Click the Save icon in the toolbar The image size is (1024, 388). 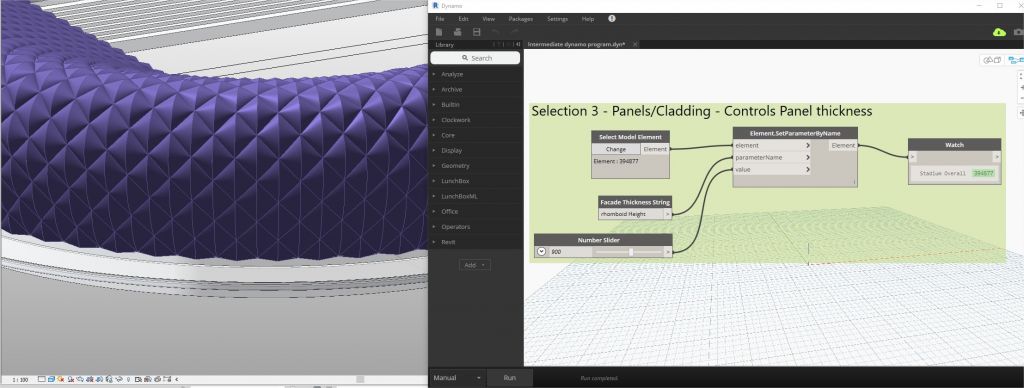click(x=477, y=32)
